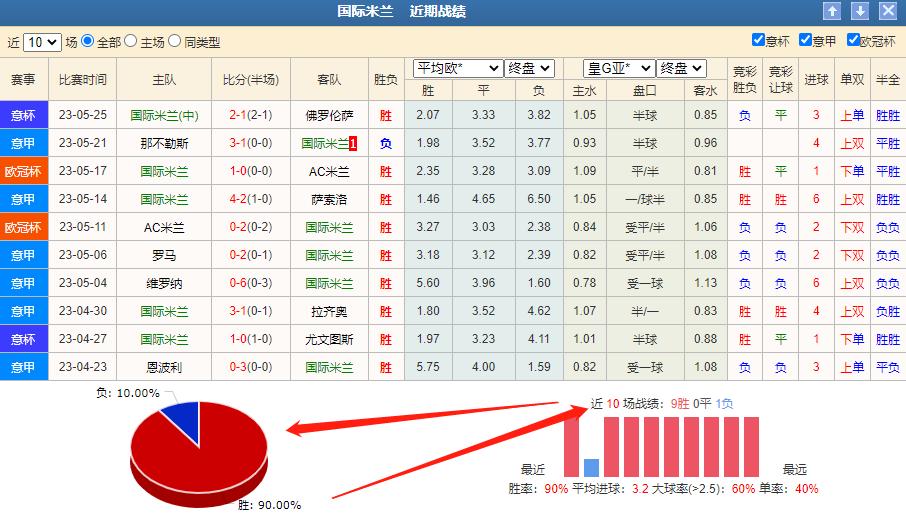Image resolution: width=906 pixels, height=513 pixels.
Task: Select the 全部 radio button
Action: (87, 41)
